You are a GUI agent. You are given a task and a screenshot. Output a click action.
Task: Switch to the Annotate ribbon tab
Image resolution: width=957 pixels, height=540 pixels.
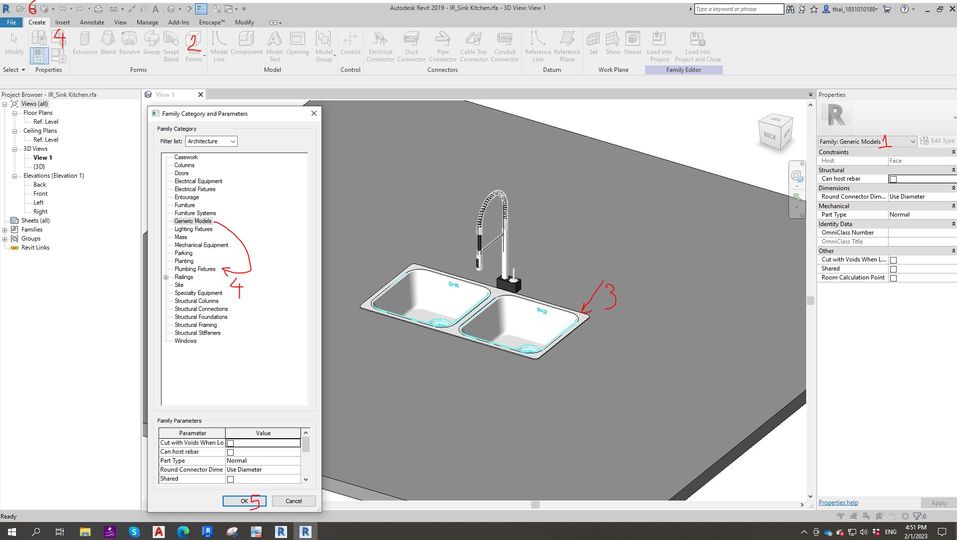click(91, 21)
